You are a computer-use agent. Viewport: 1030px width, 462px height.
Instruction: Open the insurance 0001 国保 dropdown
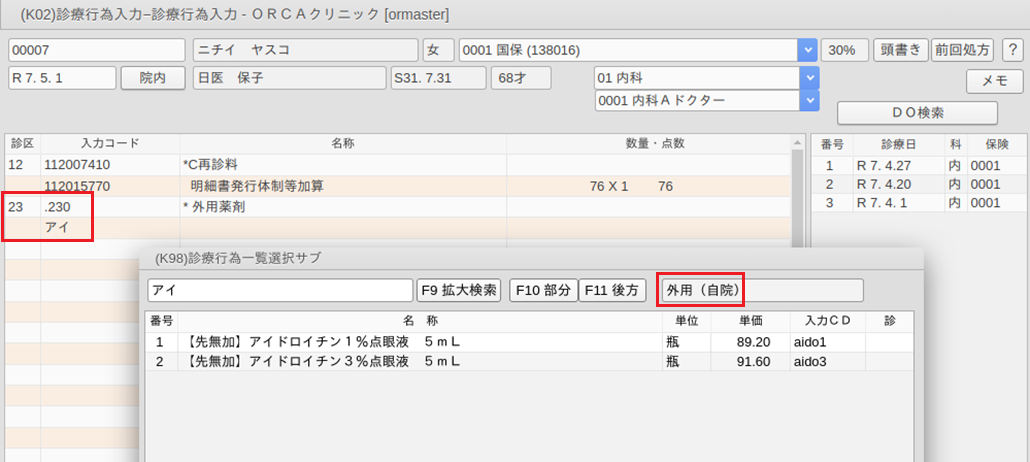click(x=806, y=50)
